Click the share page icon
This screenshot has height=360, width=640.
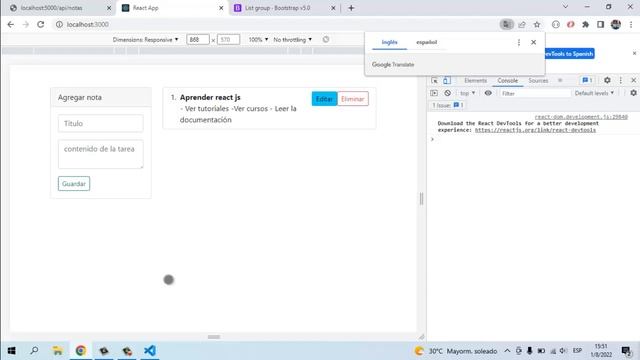point(522,24)
